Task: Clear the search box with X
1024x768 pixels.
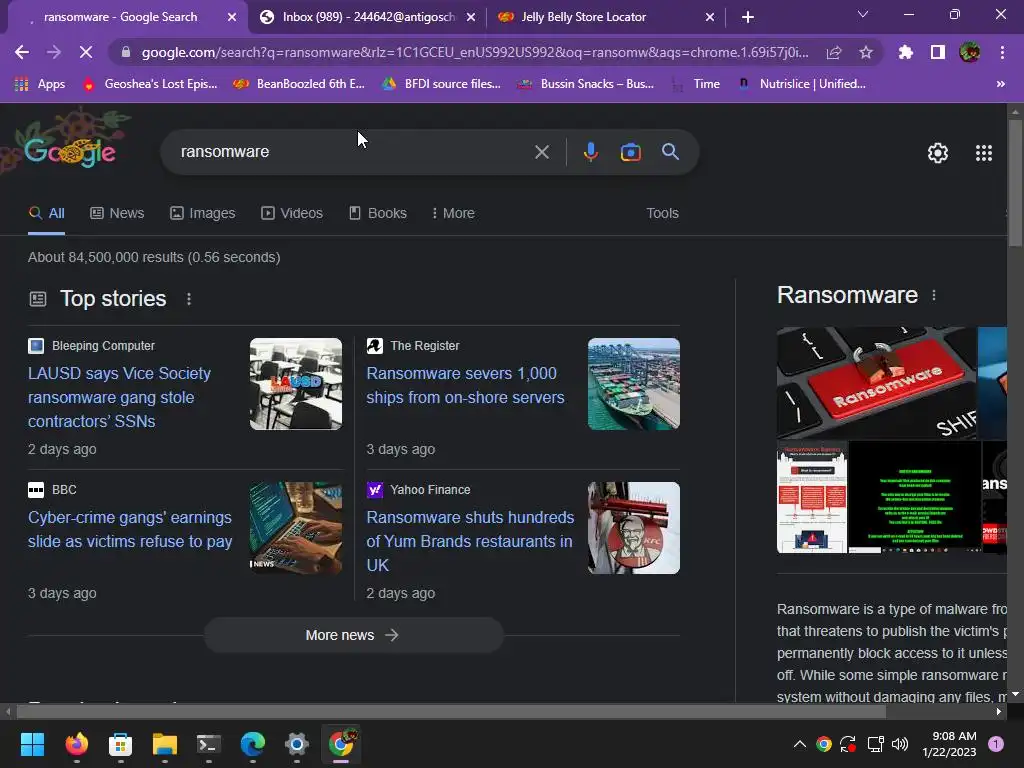Action: [542, 152]
